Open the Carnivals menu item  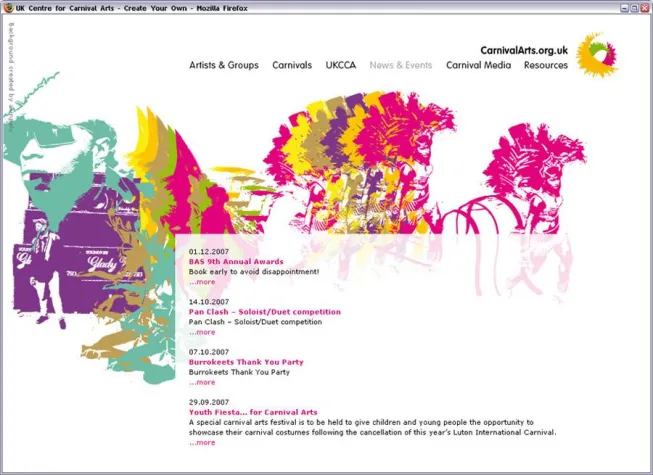tap(292, 65)
